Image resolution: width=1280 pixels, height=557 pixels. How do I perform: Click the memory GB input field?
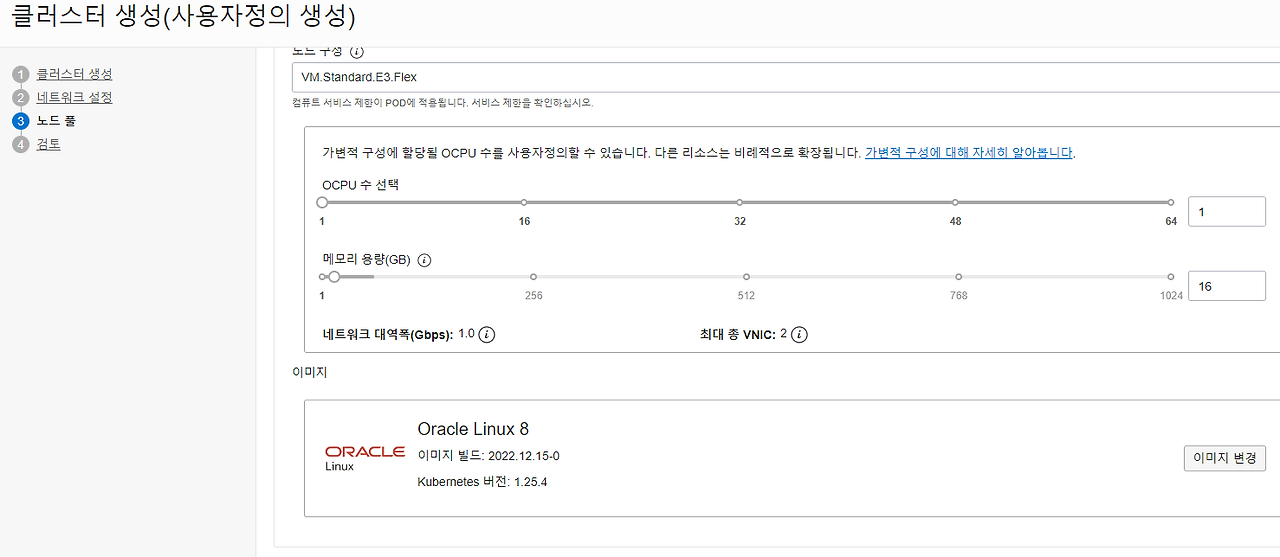[x=1227, y=286]
